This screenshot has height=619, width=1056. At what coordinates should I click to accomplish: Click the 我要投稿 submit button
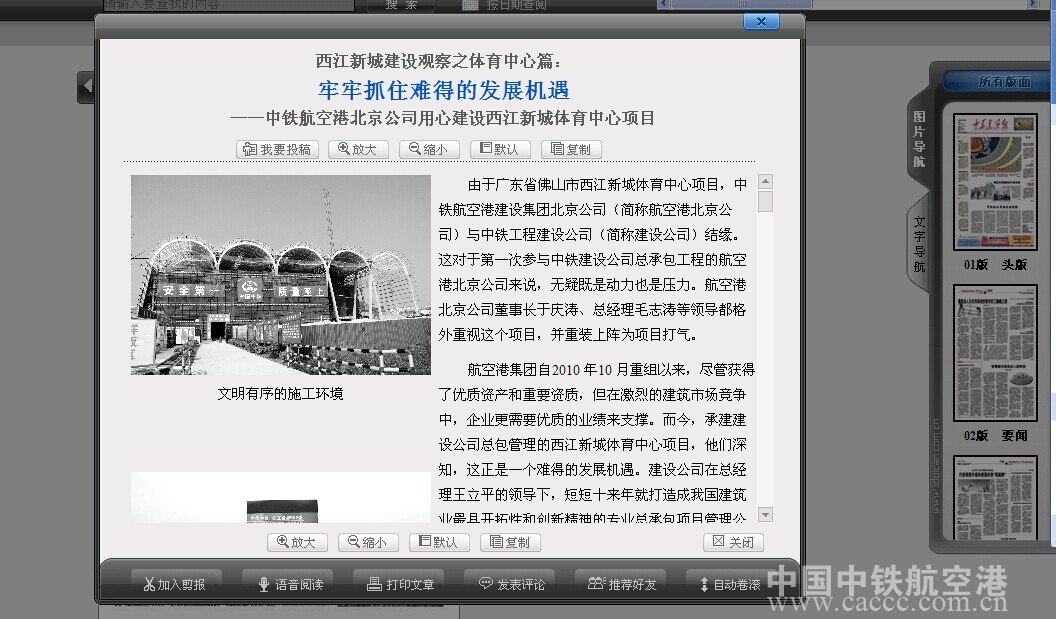[x=277, y=149]
